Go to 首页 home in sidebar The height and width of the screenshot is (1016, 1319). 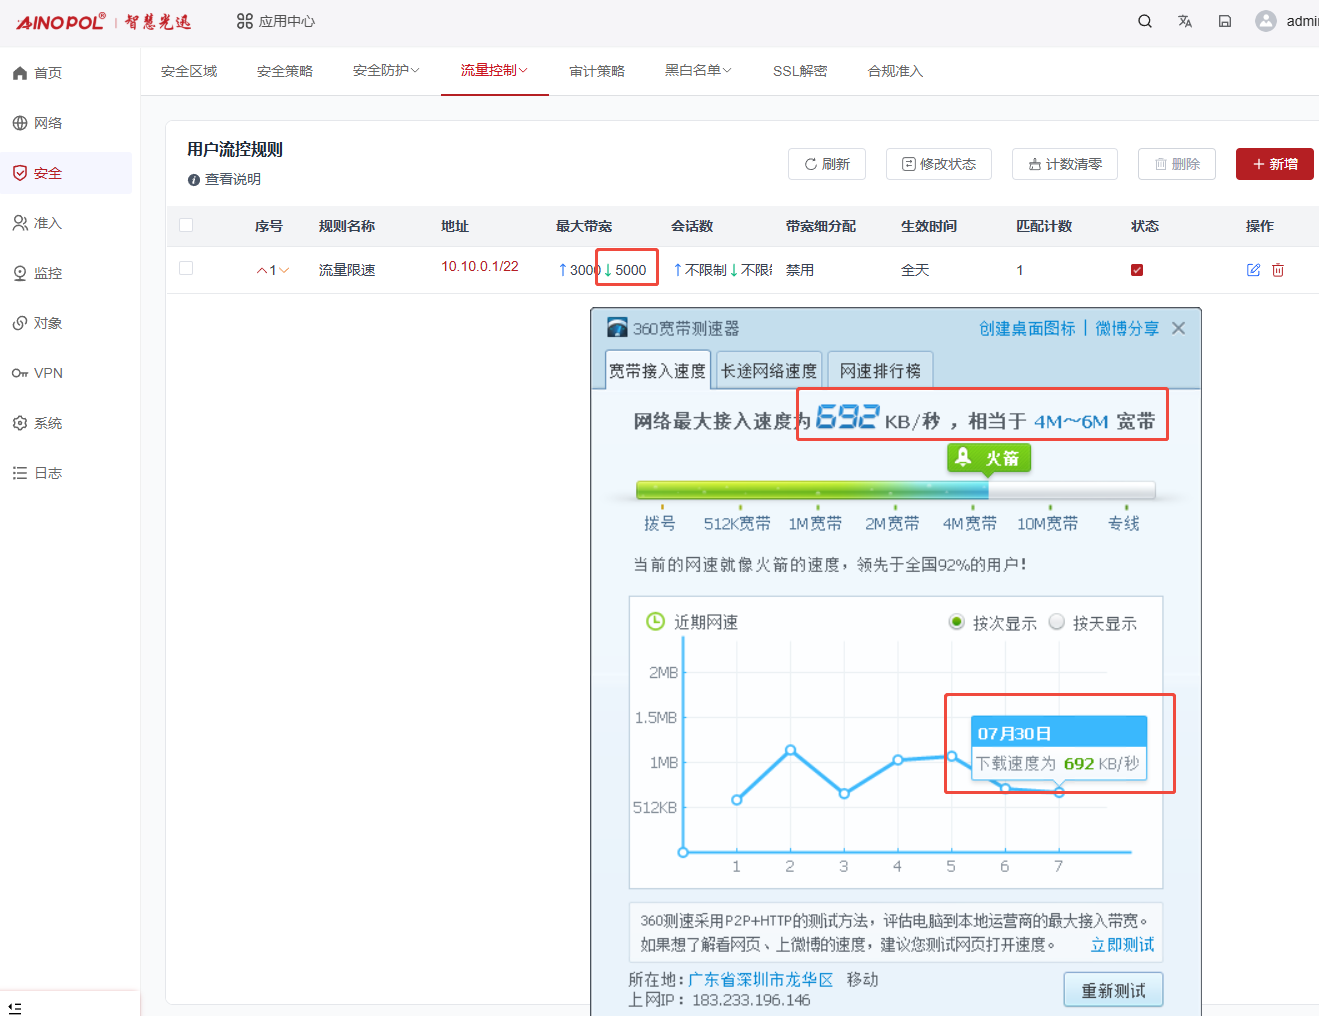tap(38, 73)
